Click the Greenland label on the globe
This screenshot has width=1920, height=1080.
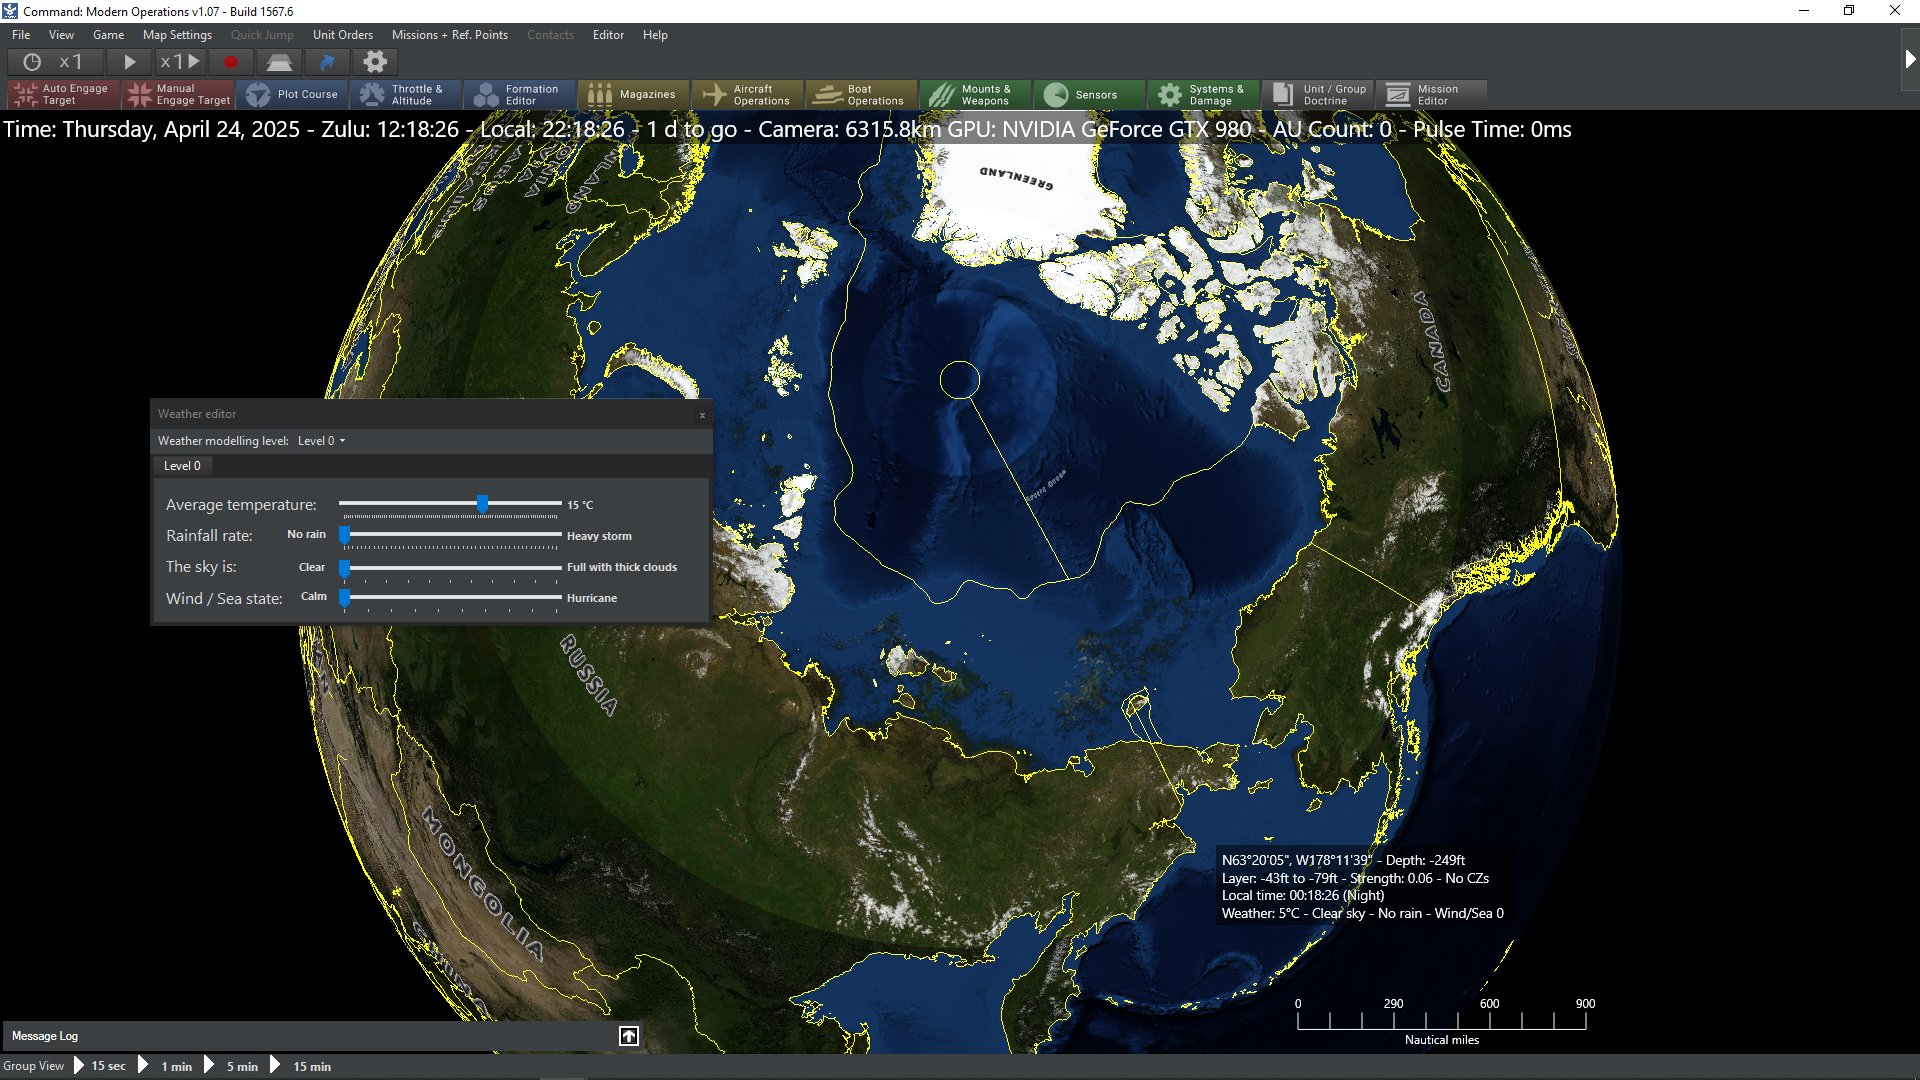point(1016,178)
